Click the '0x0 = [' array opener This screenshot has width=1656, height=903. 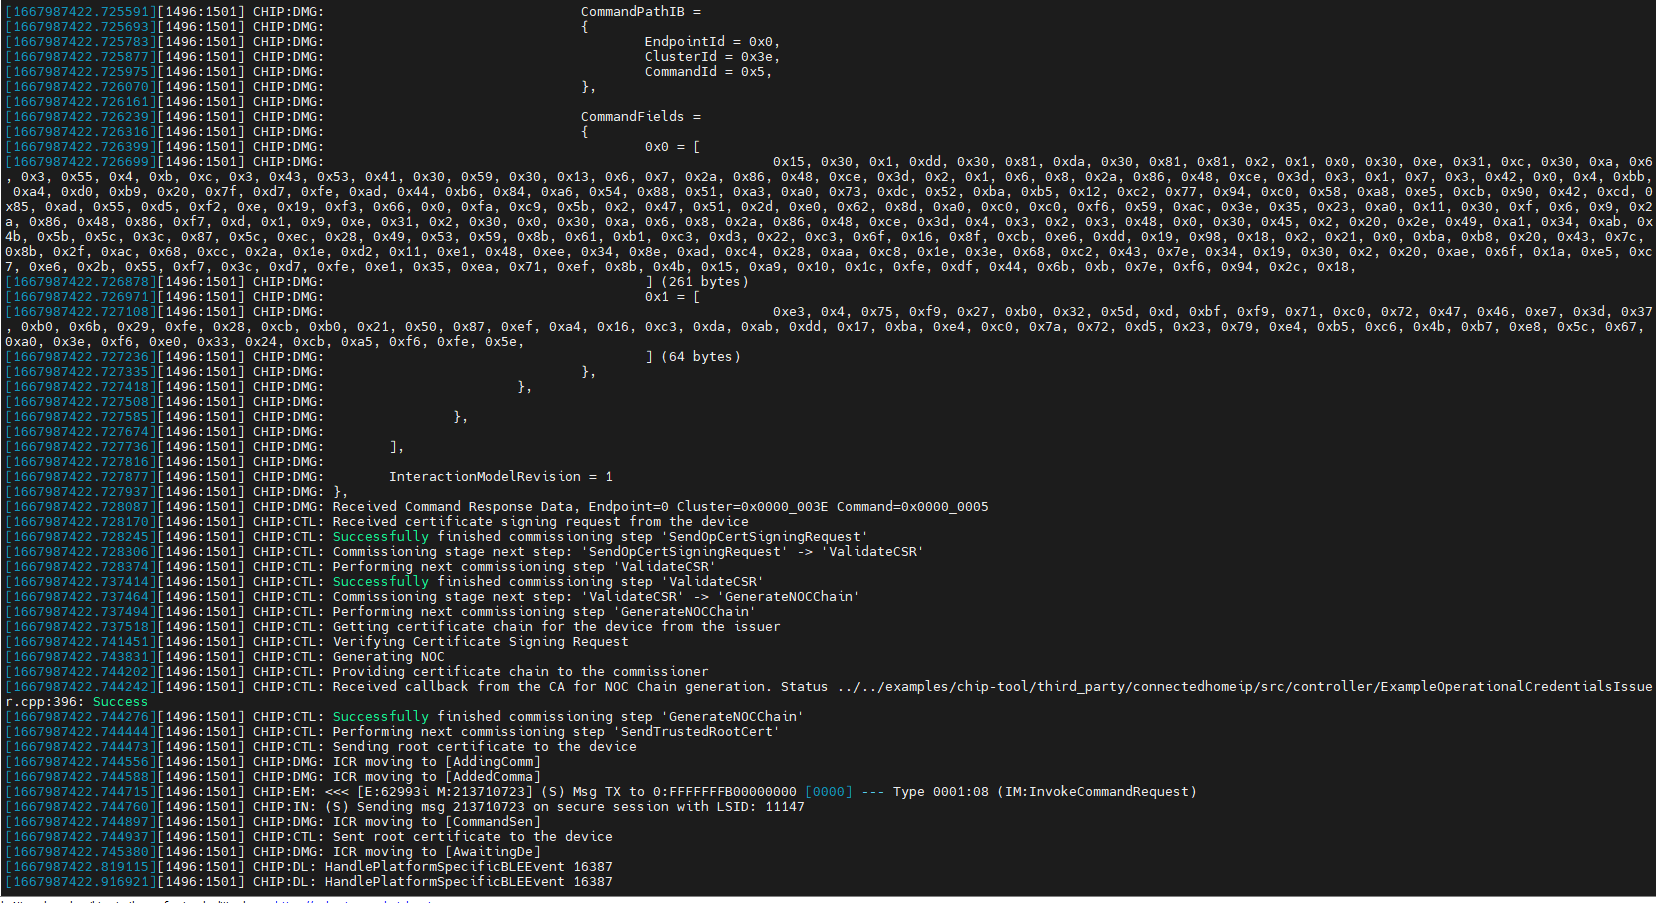(673, 147)
